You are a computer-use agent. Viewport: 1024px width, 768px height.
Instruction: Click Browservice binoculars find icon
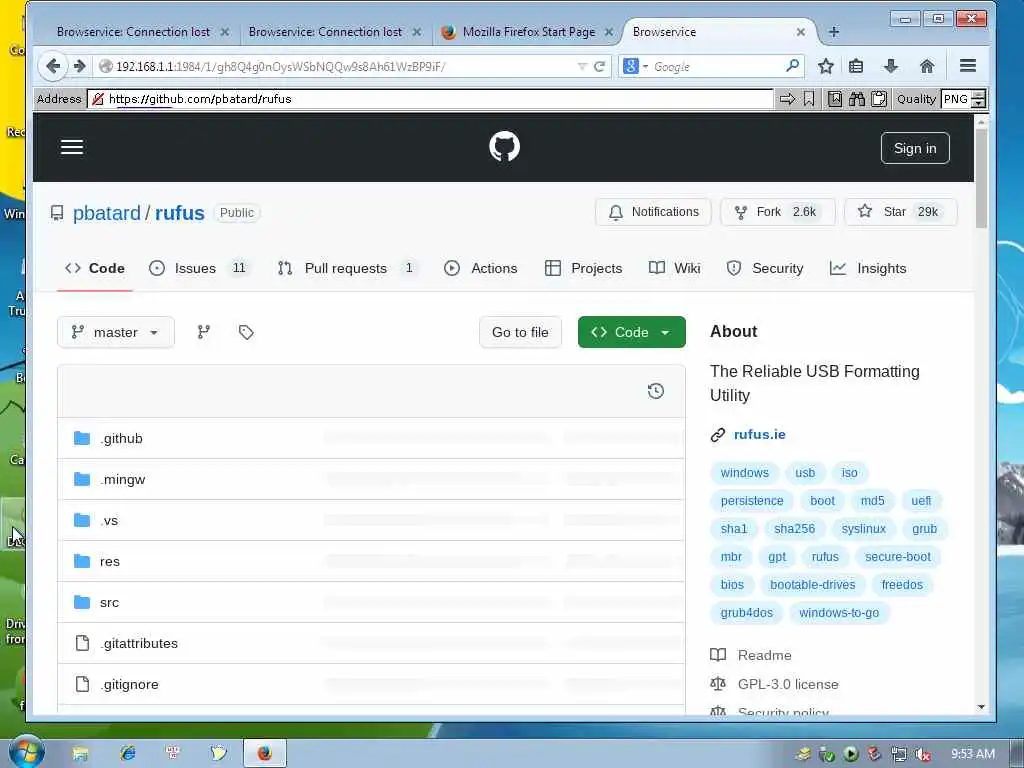[857, 99]
